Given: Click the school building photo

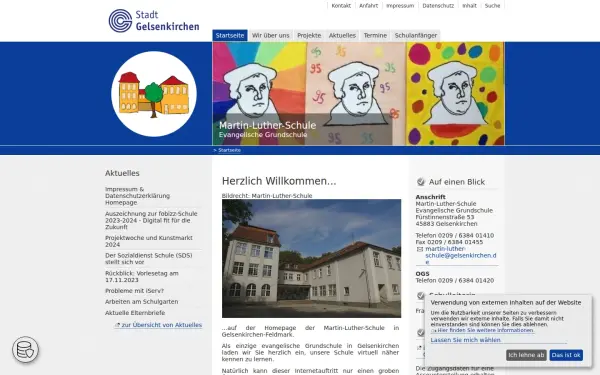Looking at the screenshot, I should [311, 258].
